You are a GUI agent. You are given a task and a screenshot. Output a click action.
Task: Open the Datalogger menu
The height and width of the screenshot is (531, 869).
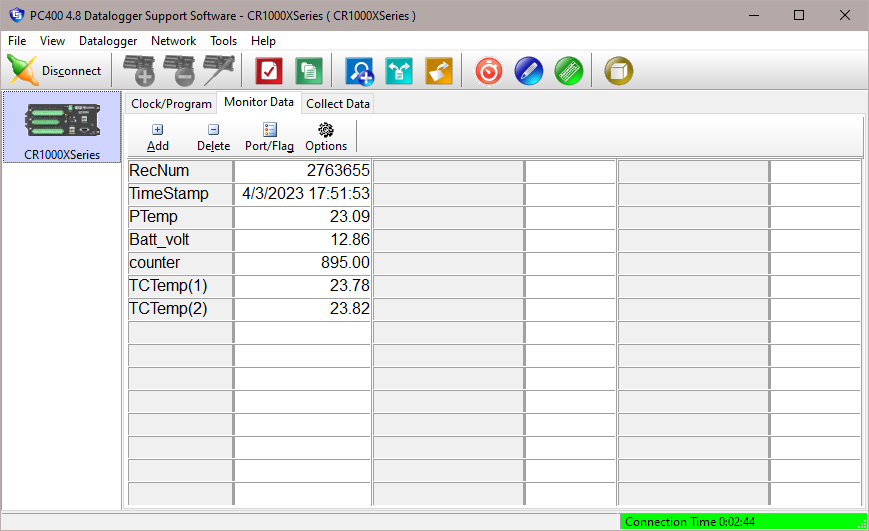point(108,41)
